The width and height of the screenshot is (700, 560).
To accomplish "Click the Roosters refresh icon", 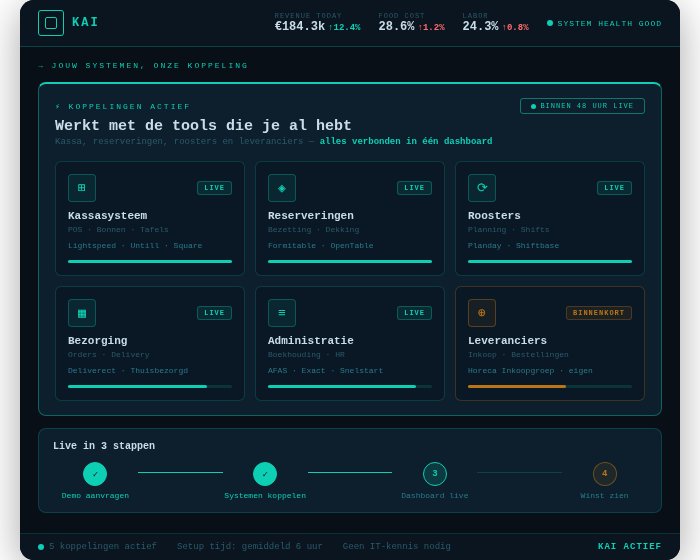I will click(x=482, y=188).
